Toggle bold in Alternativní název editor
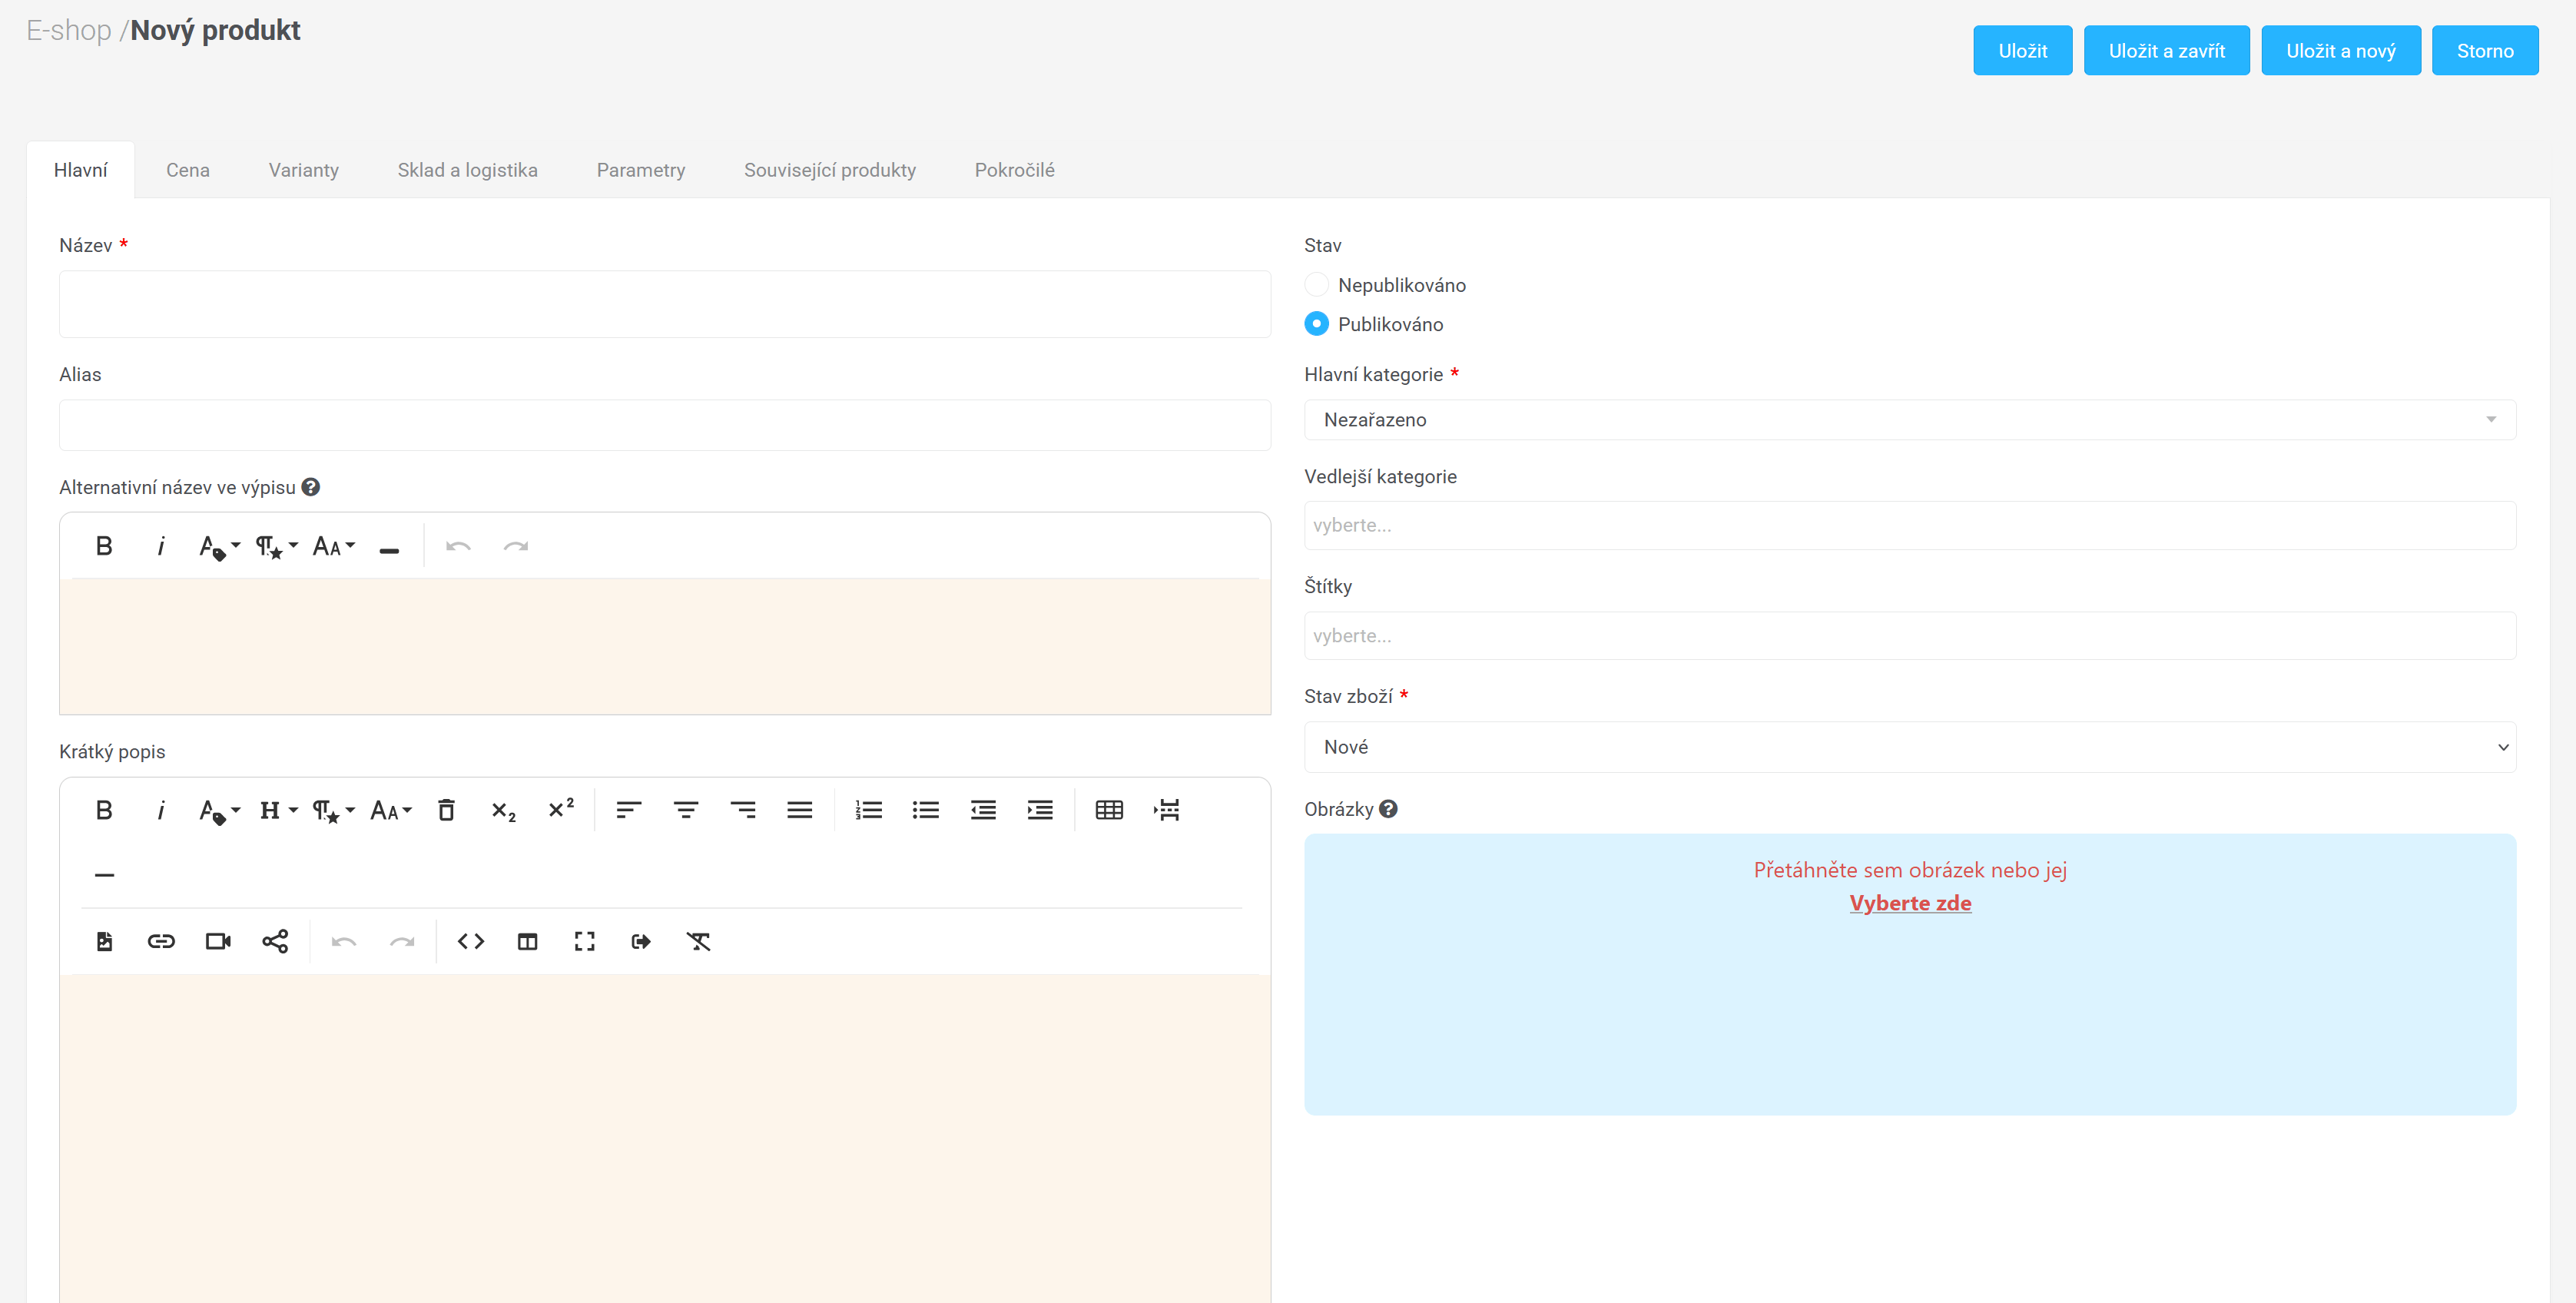 [x=104, y=546]
